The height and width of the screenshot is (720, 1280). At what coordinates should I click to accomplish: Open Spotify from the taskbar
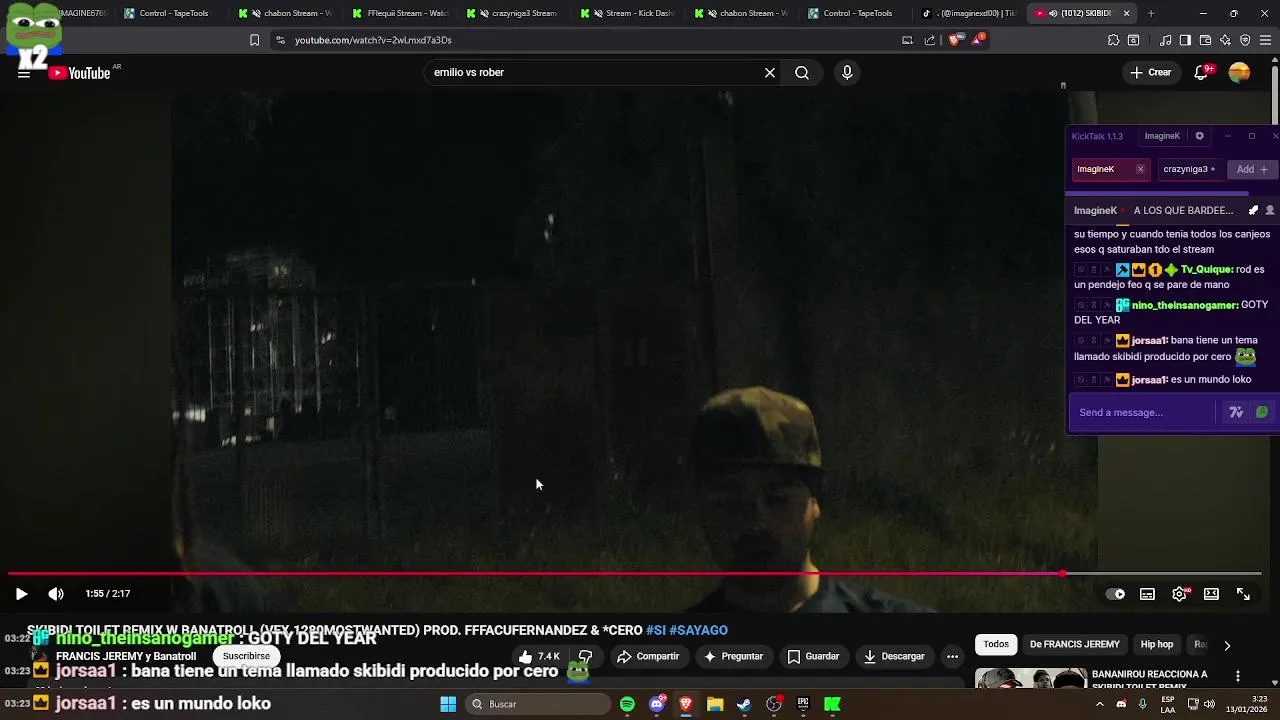[x=627, y=704]
